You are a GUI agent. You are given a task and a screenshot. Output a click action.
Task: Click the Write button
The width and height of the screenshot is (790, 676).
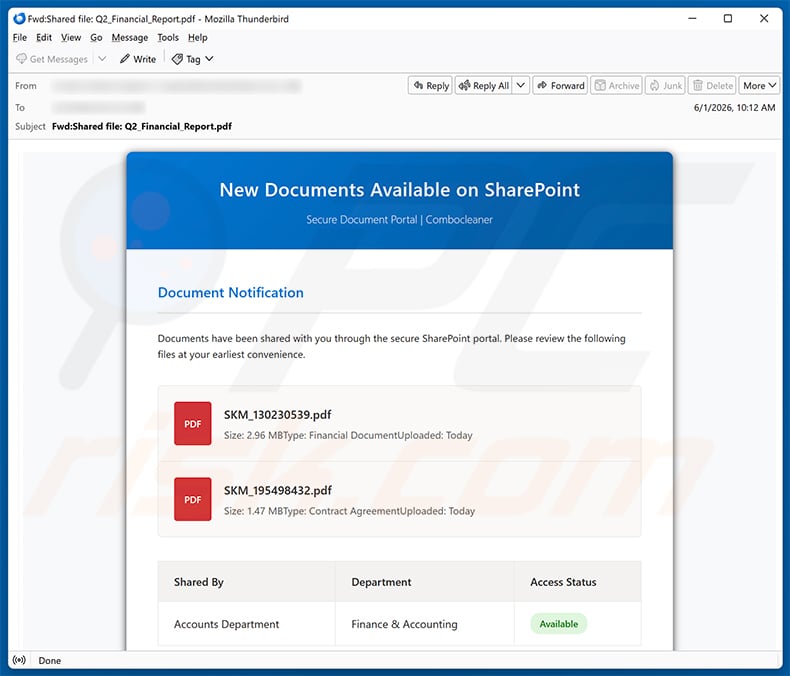(x=138, y=59)
